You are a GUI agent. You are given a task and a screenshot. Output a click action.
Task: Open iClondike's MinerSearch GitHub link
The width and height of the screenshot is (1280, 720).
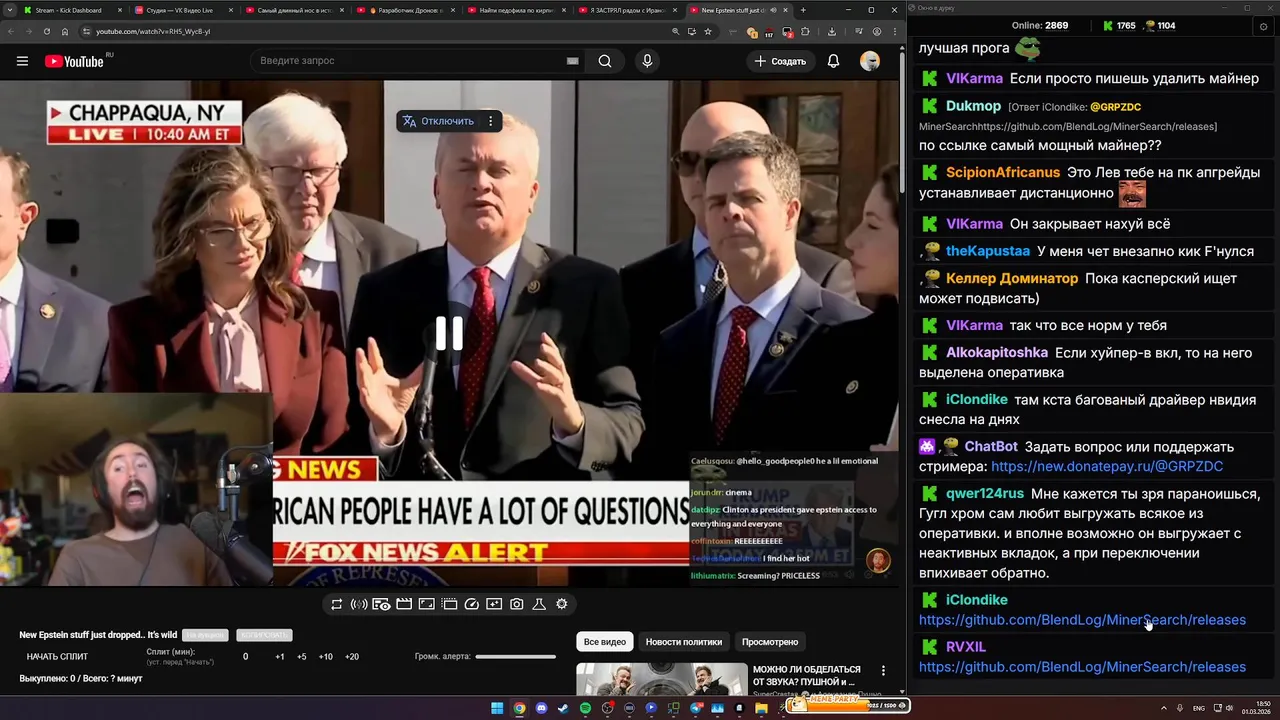1082,620
